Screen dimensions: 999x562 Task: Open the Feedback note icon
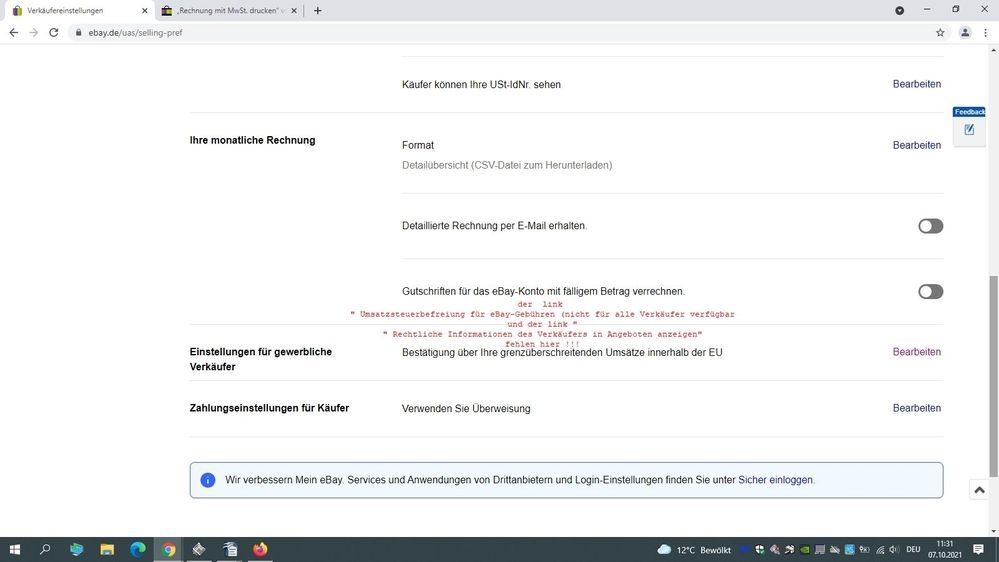(x=969, y=130)
